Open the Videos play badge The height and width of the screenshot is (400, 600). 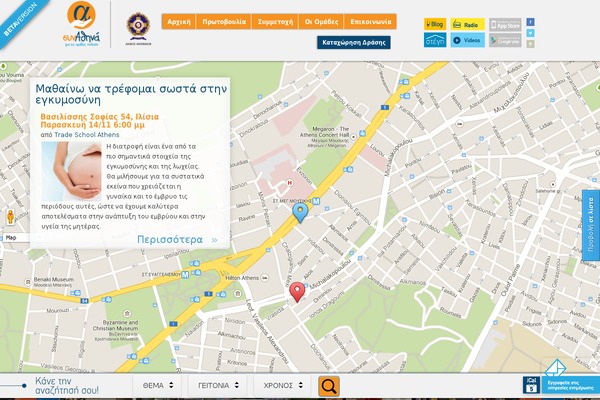tap(467, 40)
